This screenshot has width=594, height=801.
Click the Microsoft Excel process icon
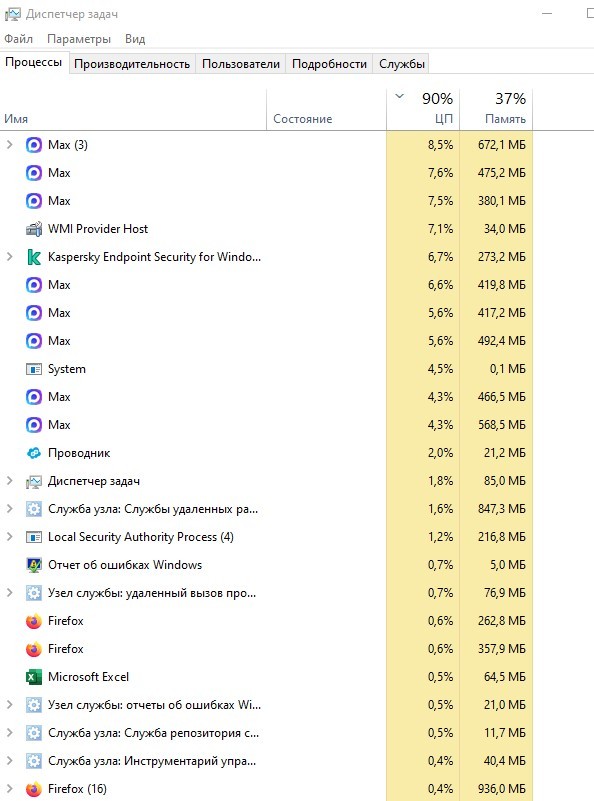pyautogui.click(x=34, y=677)
